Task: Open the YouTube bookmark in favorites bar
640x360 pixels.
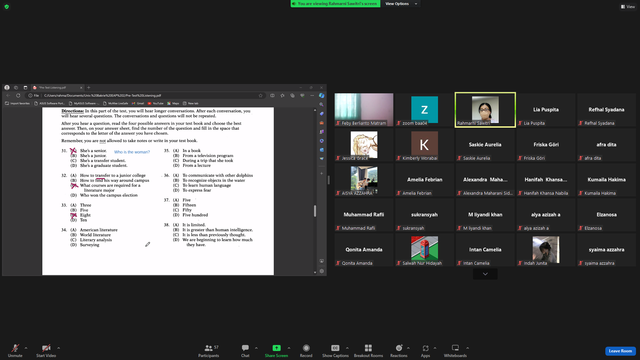Action: coord(156,103)
